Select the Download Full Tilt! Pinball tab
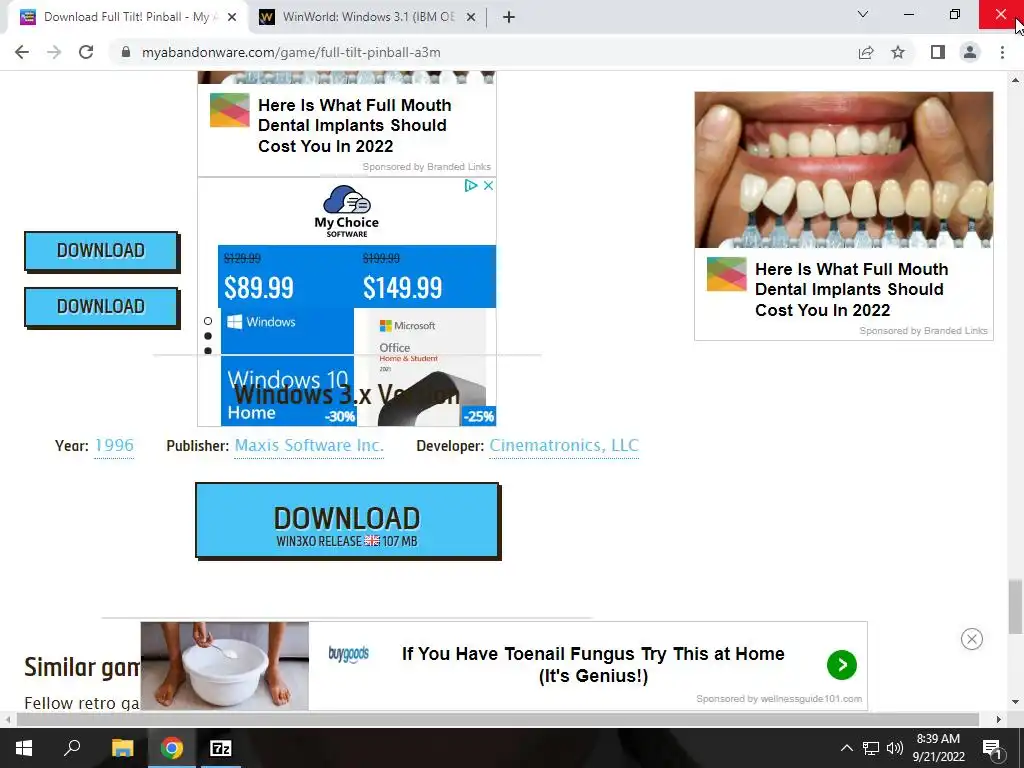 click(x=128, y=17)
